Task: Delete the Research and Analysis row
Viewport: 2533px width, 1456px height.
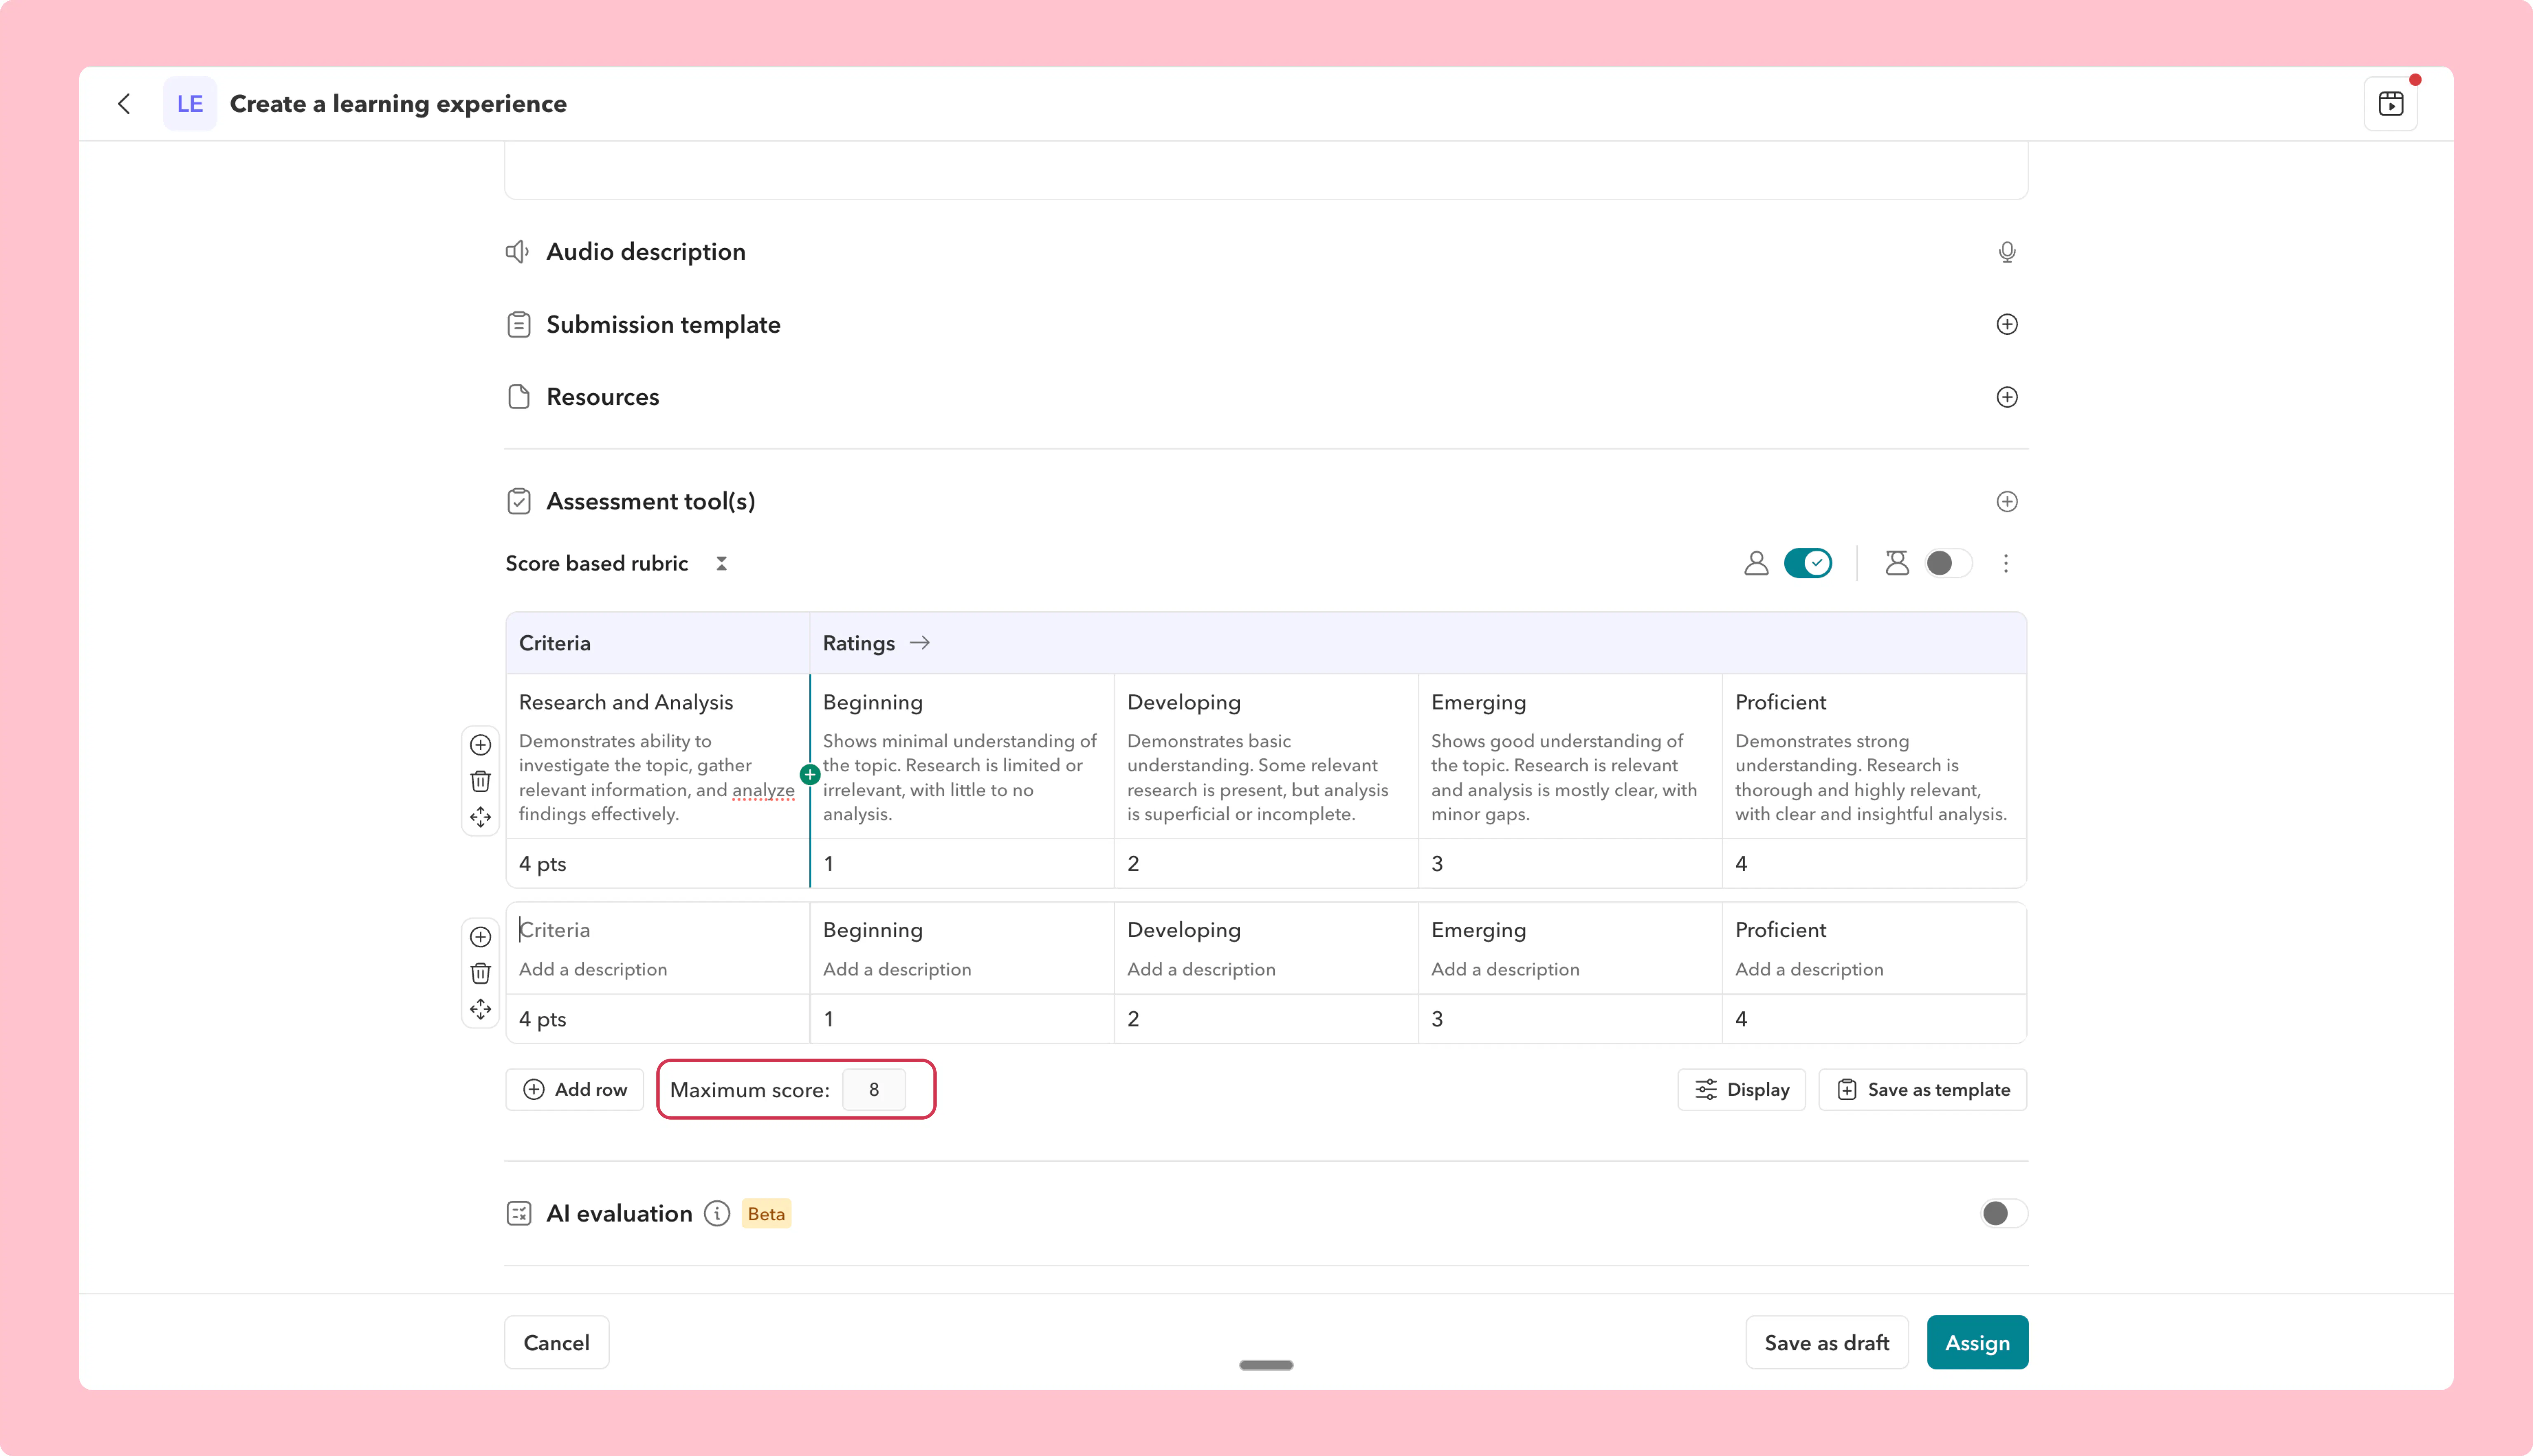Action: (481, 781)
